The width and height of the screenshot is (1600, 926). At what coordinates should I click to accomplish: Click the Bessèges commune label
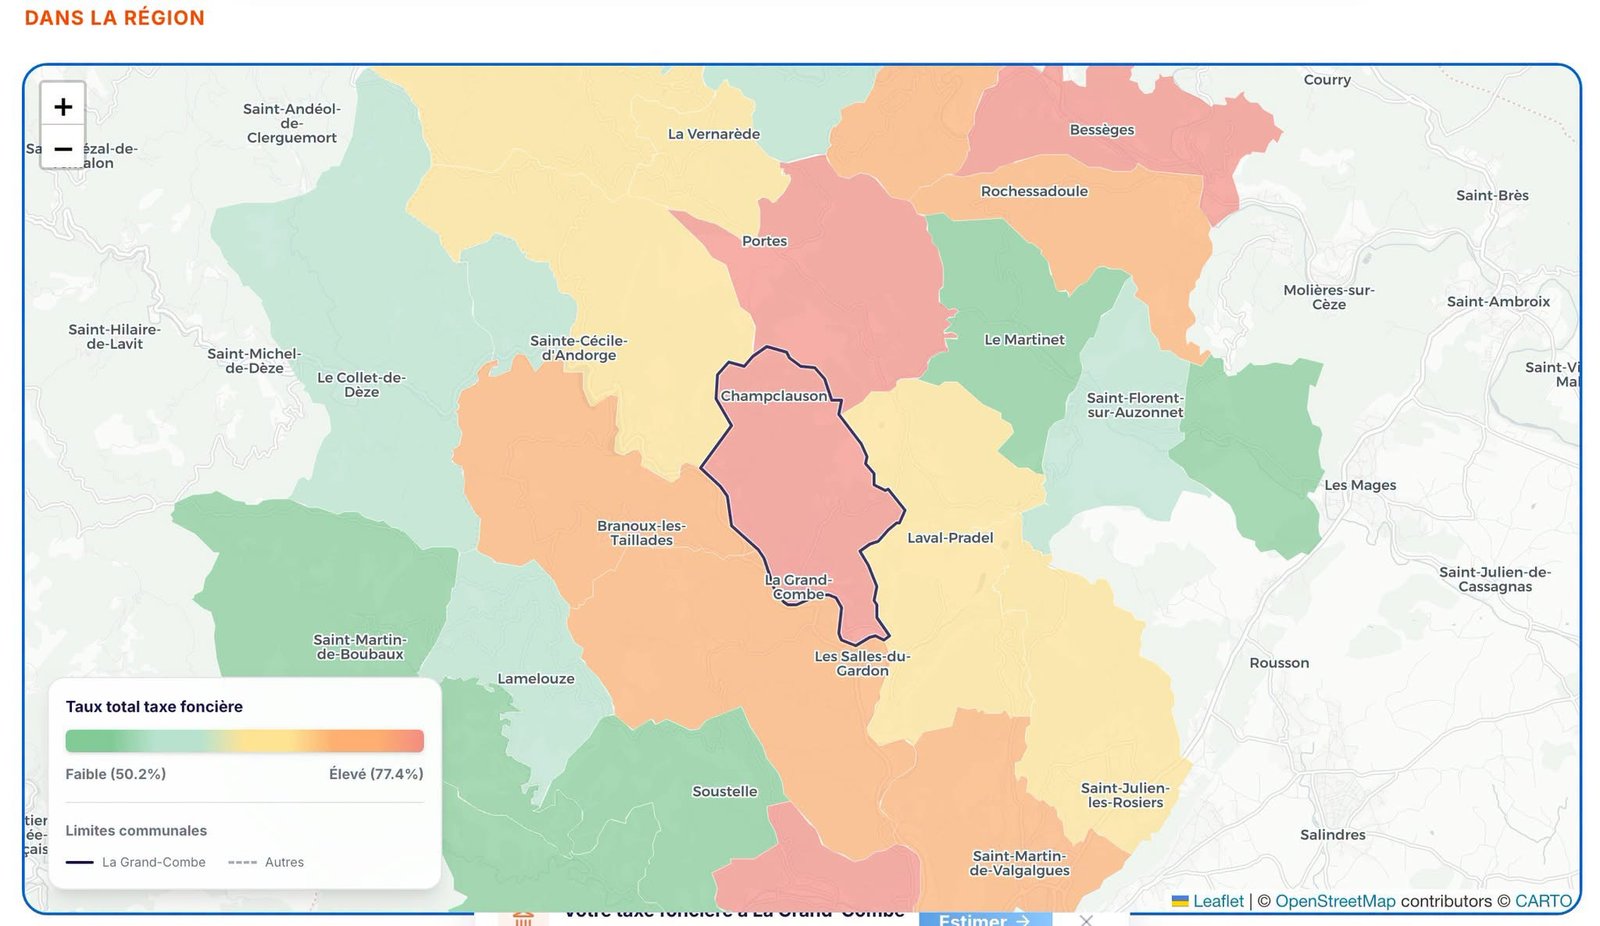tap(1102, 130)
